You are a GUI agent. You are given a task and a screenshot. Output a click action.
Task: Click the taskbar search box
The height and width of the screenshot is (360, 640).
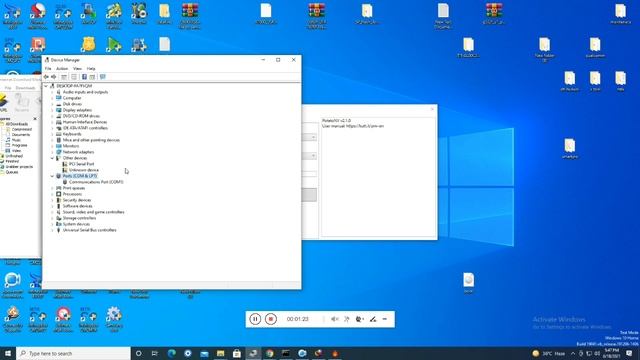(73, 353)
